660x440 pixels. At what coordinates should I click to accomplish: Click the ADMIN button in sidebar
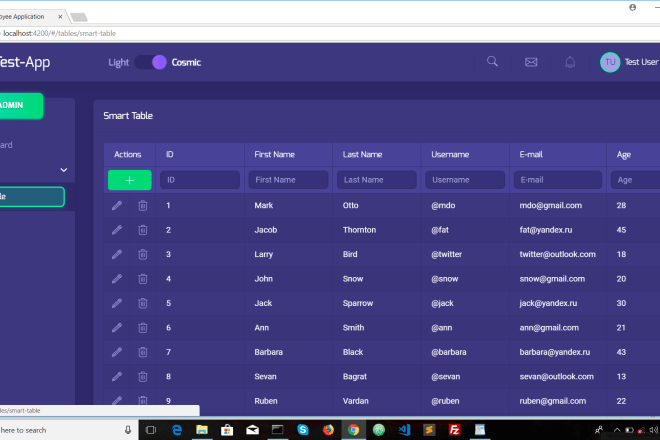tap(21, 105)
